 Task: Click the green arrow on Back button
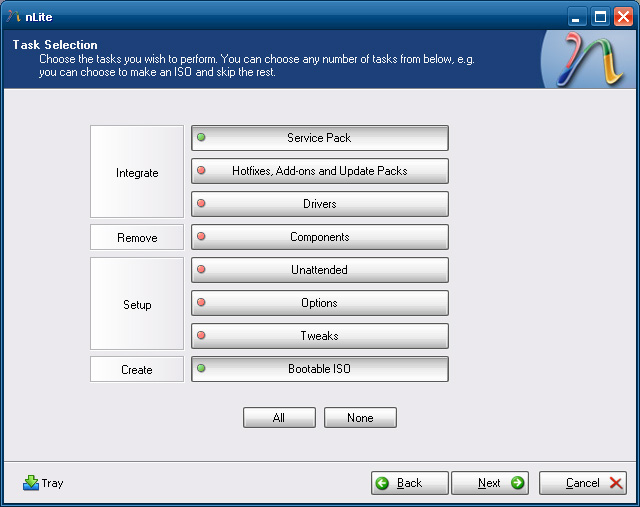[382, 483]
